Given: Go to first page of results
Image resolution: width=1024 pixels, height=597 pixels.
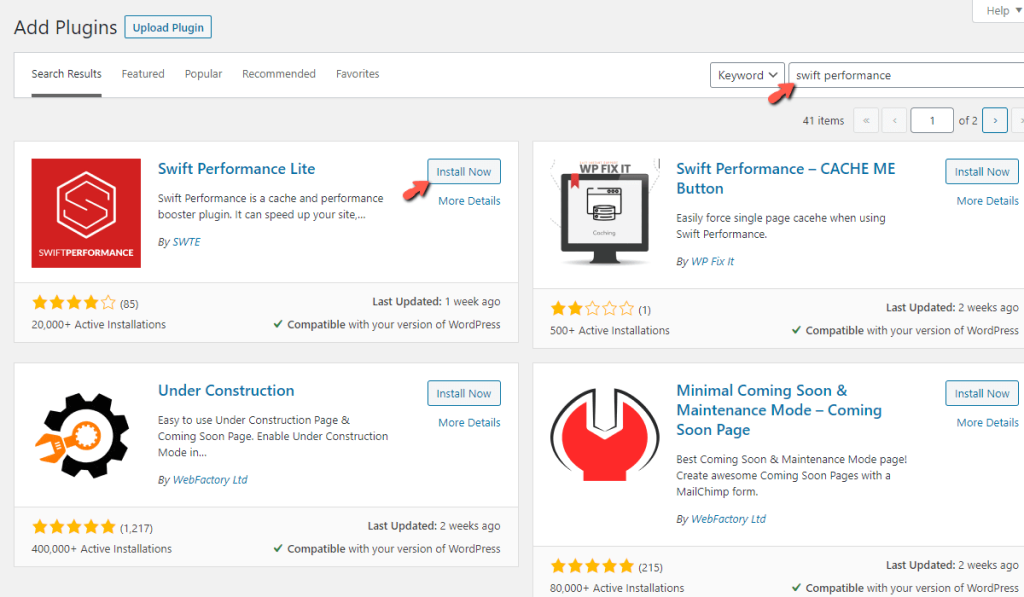Looking at the screenshot, I should 866,120.
